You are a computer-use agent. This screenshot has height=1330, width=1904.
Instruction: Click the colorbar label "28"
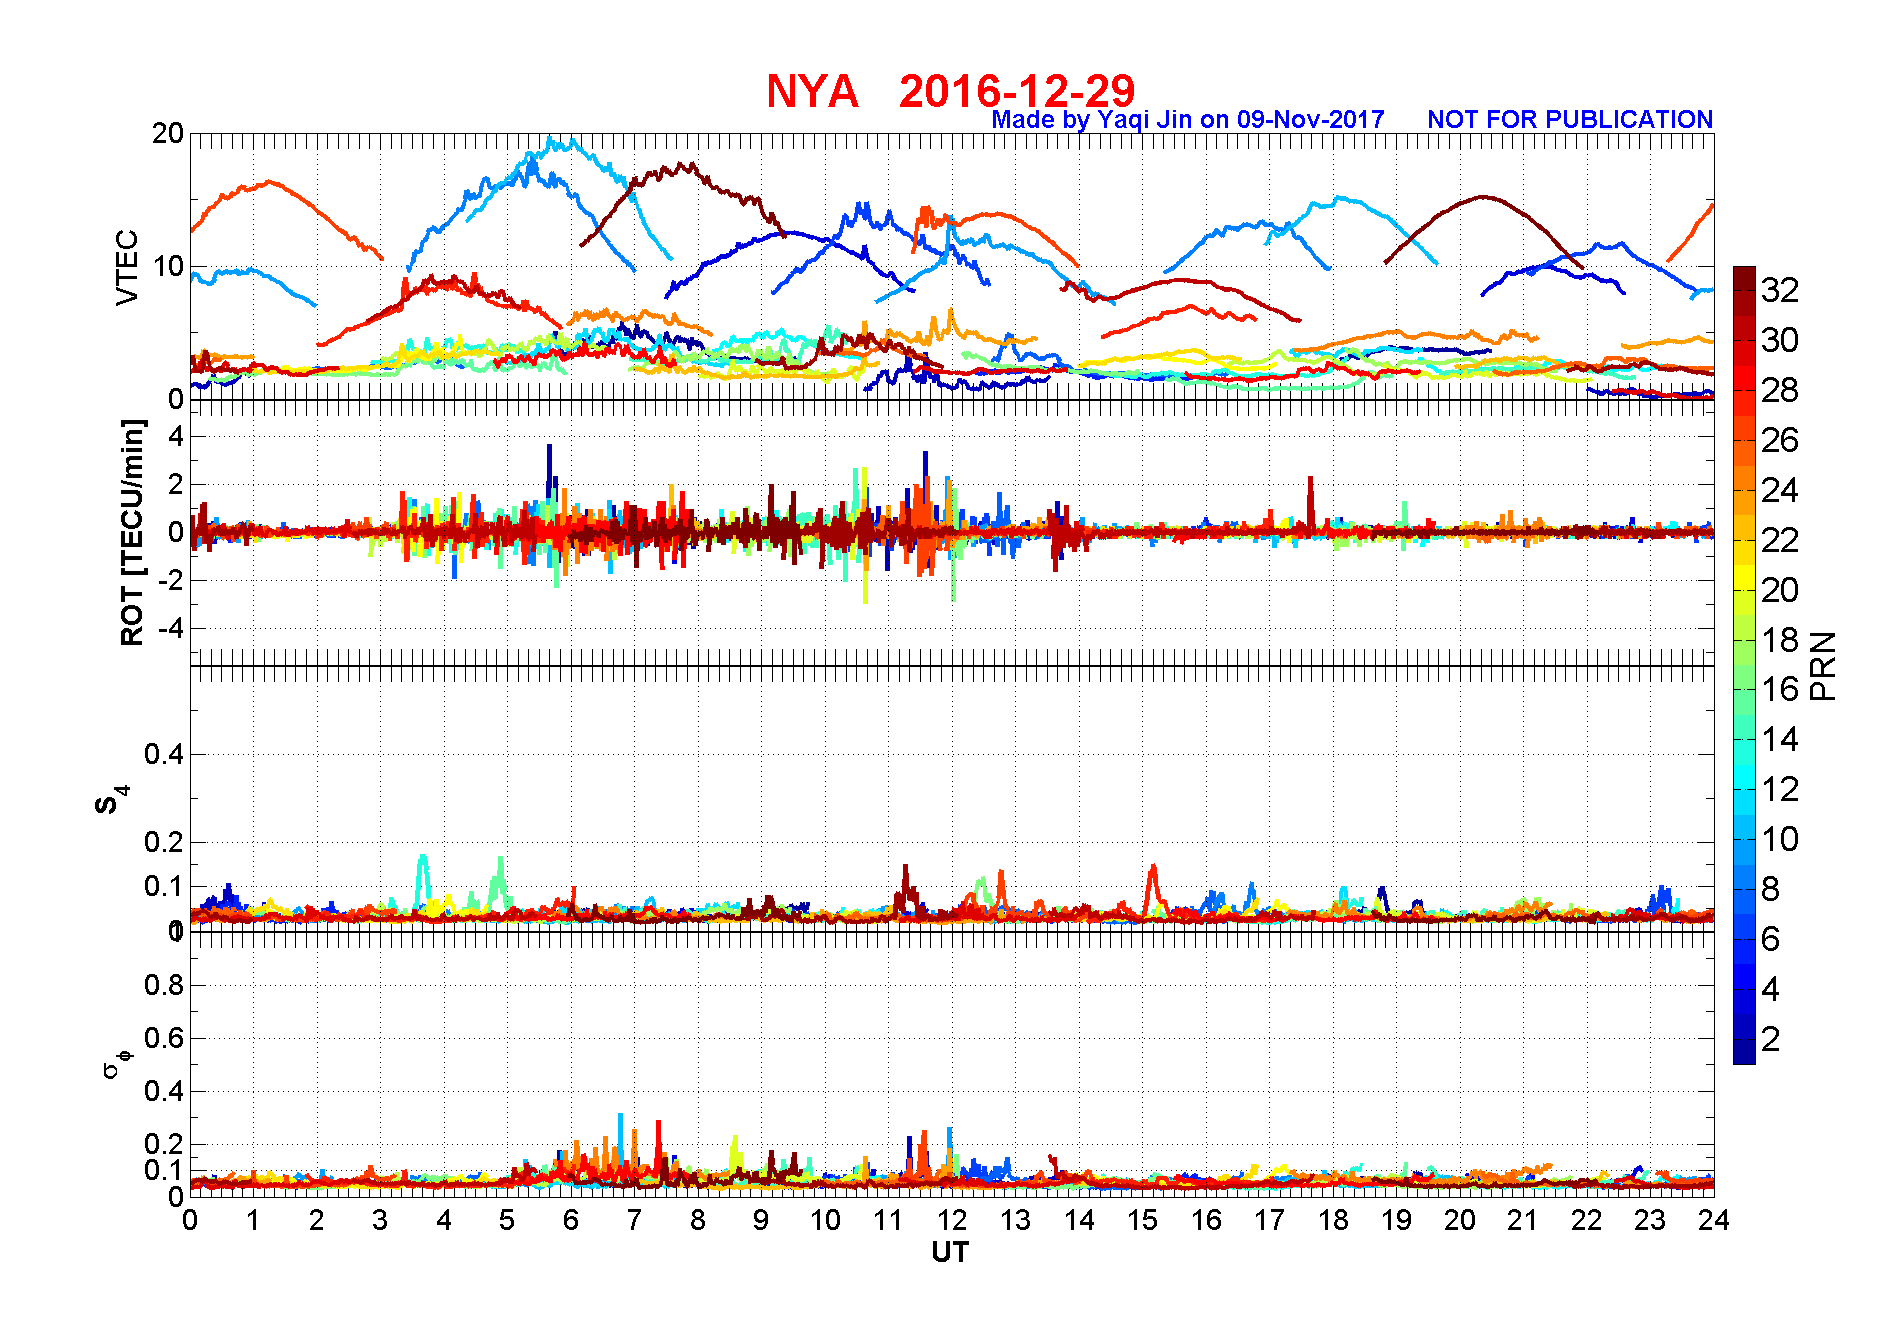click(1780, 391)
